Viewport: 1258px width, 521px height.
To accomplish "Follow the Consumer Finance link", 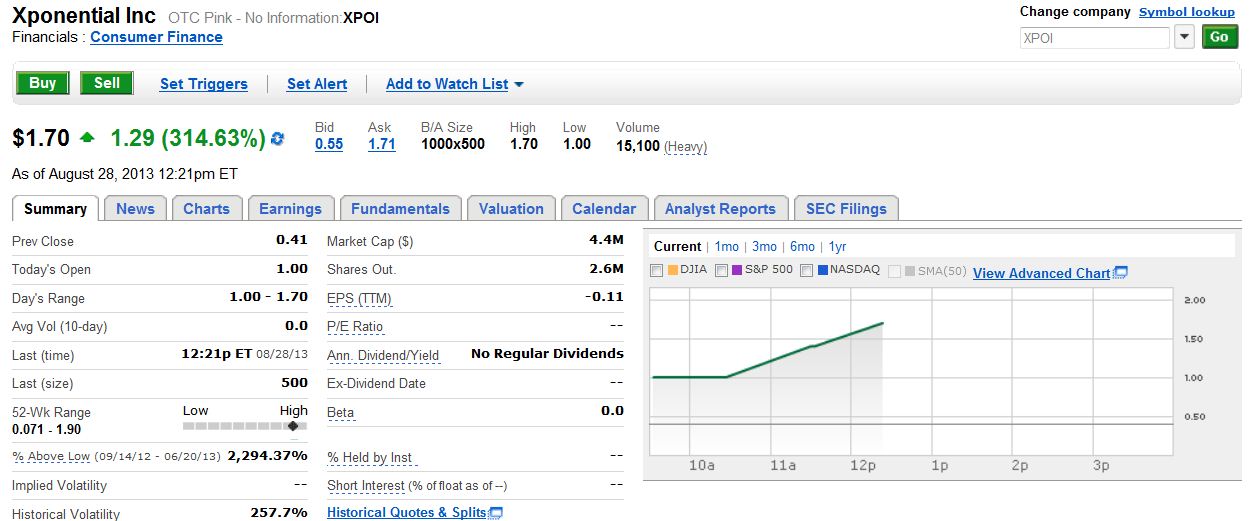I will pyautogui.click(x=156, y=37).
